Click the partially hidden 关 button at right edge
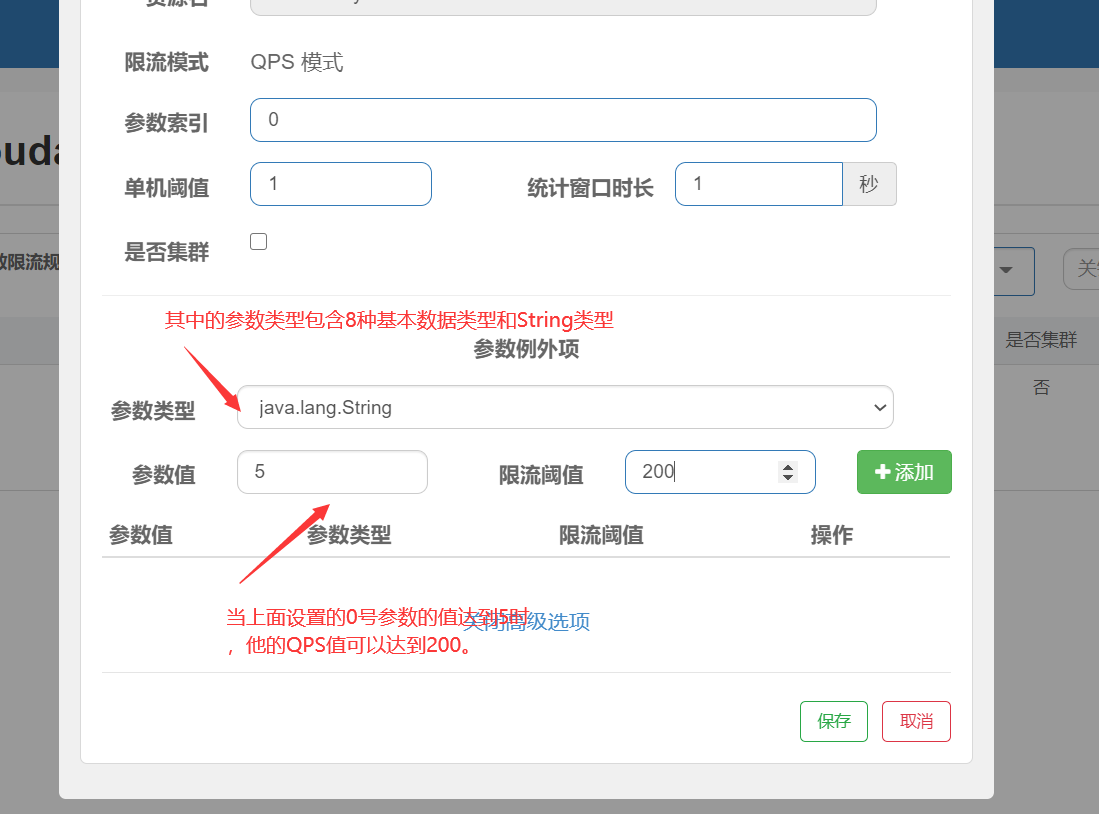1099x814 pixels. 1081,269
